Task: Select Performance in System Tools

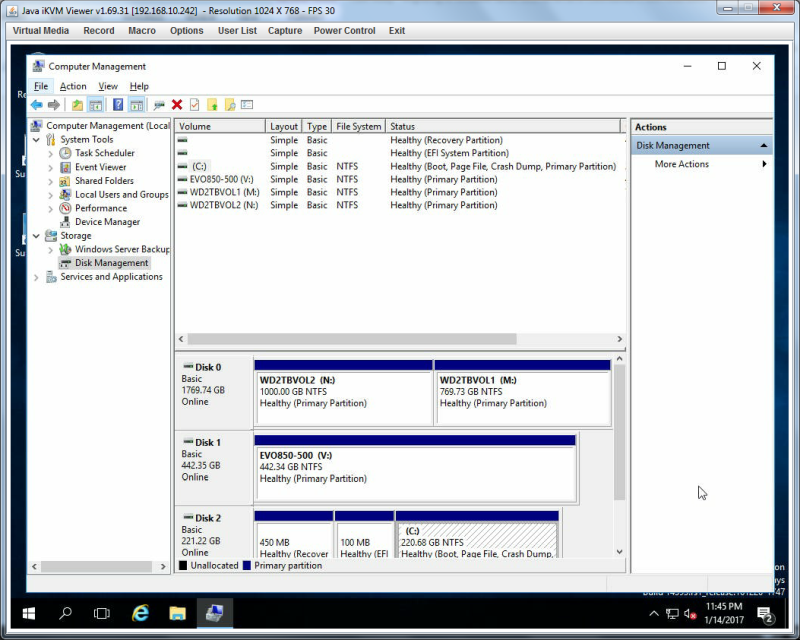Action: (101, 208)
